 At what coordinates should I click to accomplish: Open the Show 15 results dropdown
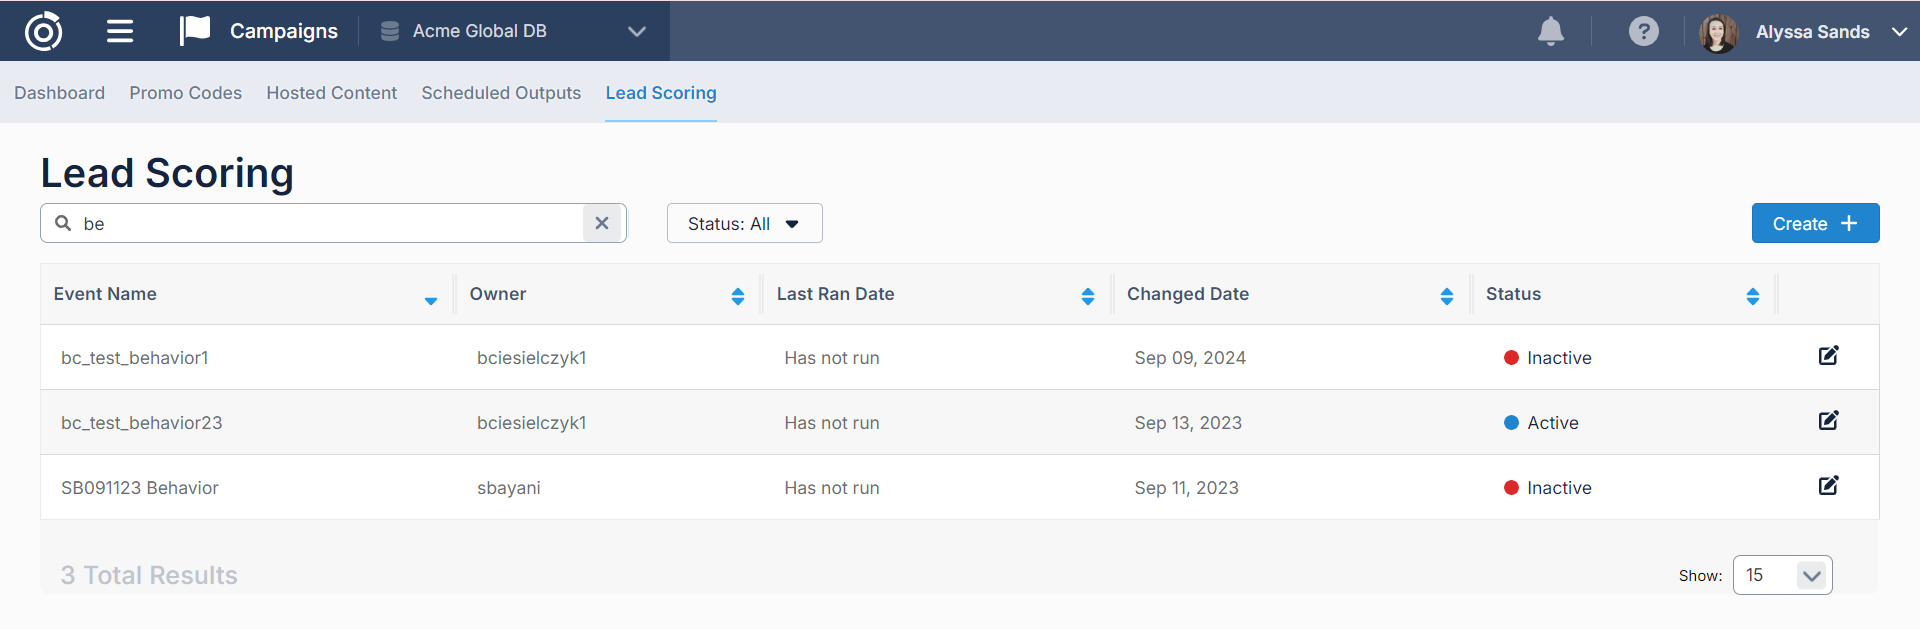(1782, 575)
